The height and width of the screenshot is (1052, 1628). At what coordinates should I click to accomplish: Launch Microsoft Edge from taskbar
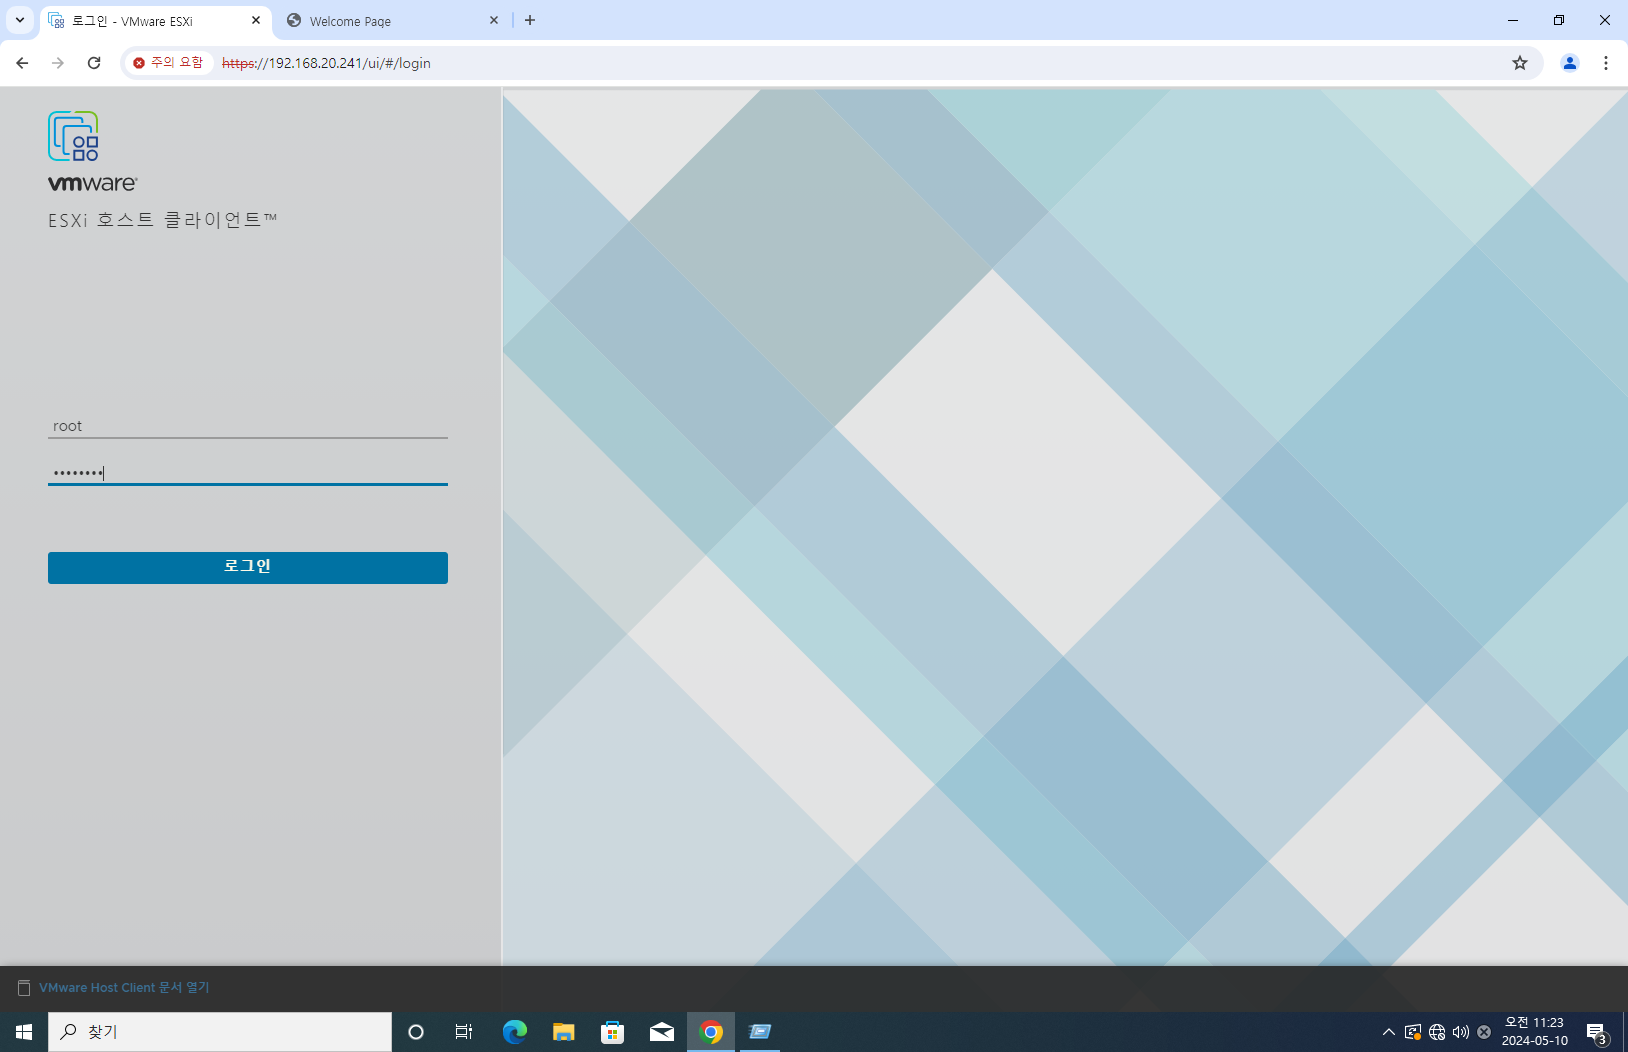coord(514,1032)
